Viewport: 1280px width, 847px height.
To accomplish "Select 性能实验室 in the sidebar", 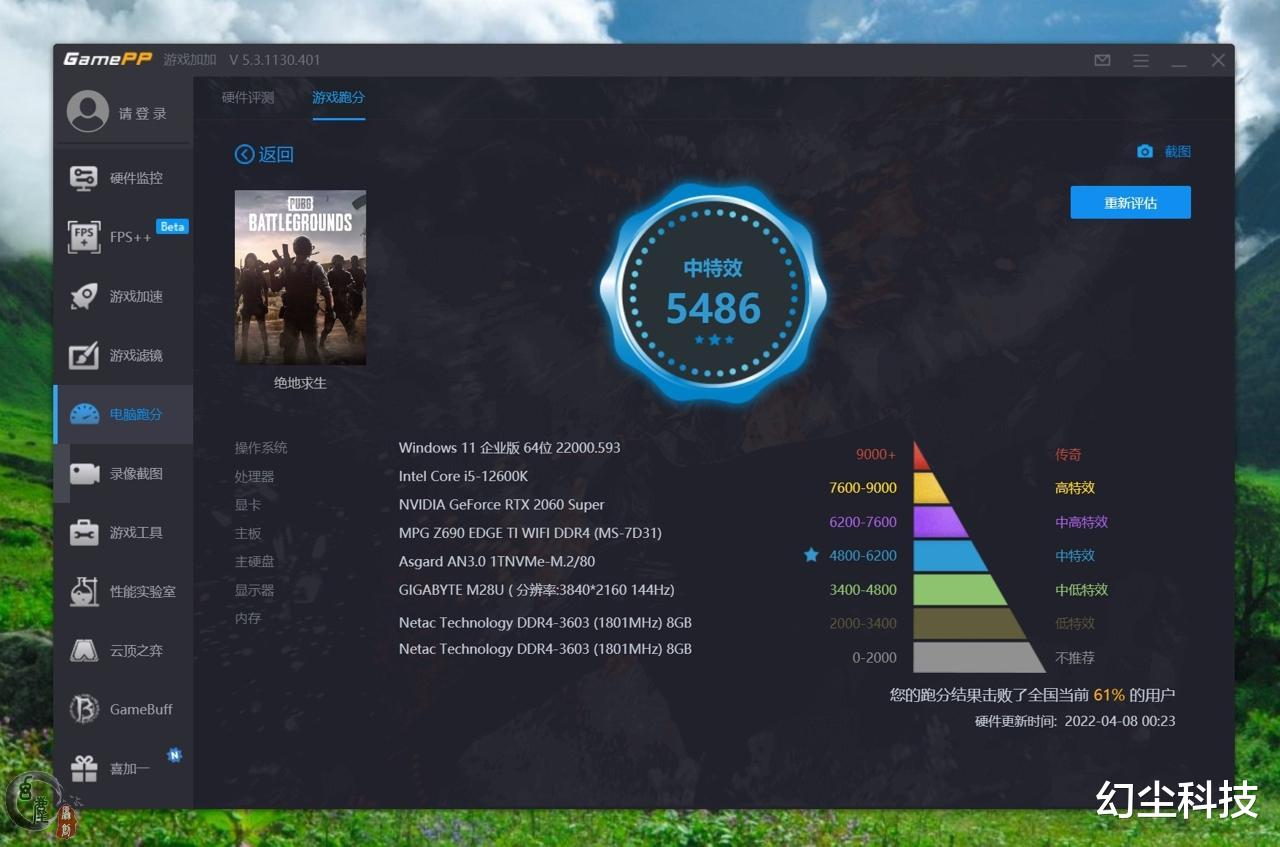I will point(143,591).
